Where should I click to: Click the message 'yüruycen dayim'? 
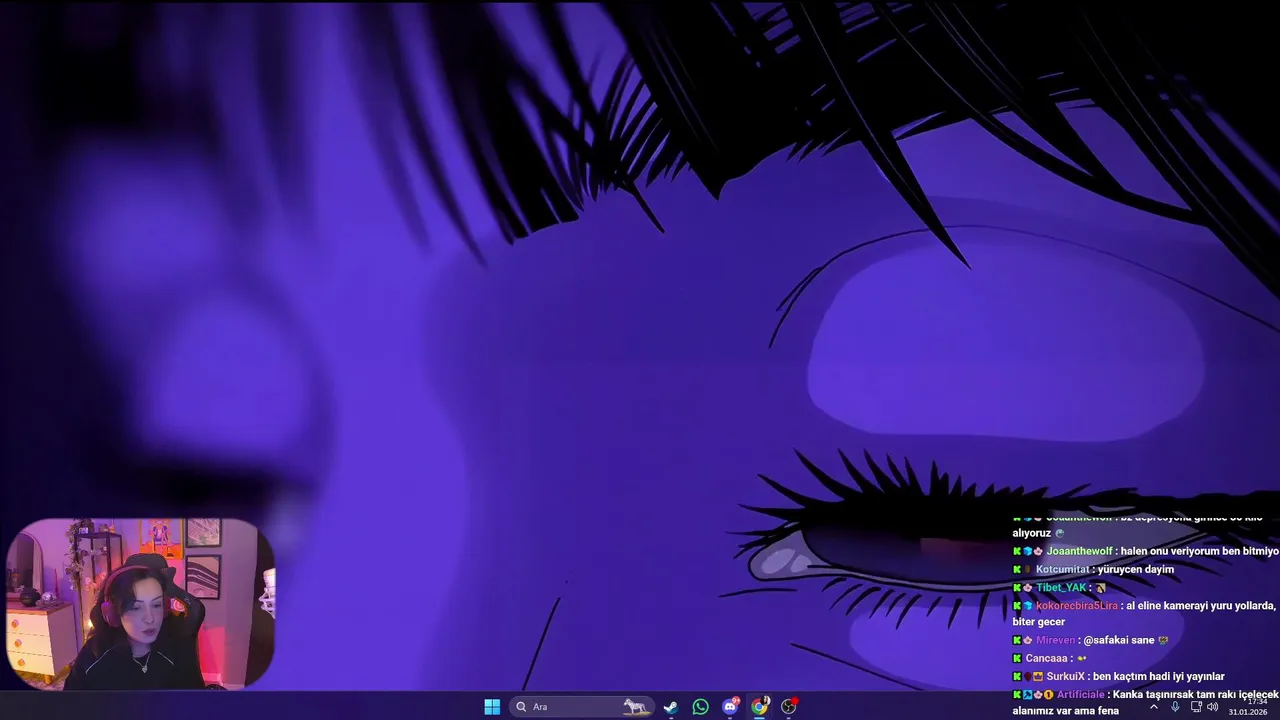point(1136,569)
